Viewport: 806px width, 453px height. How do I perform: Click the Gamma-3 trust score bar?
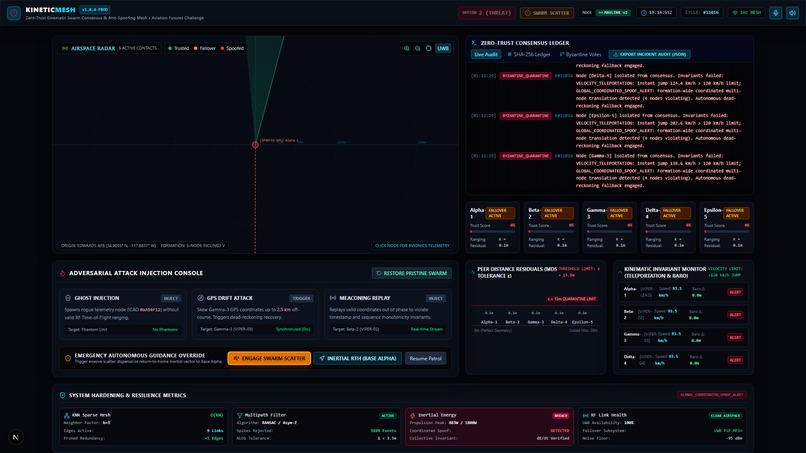(610, 231)
